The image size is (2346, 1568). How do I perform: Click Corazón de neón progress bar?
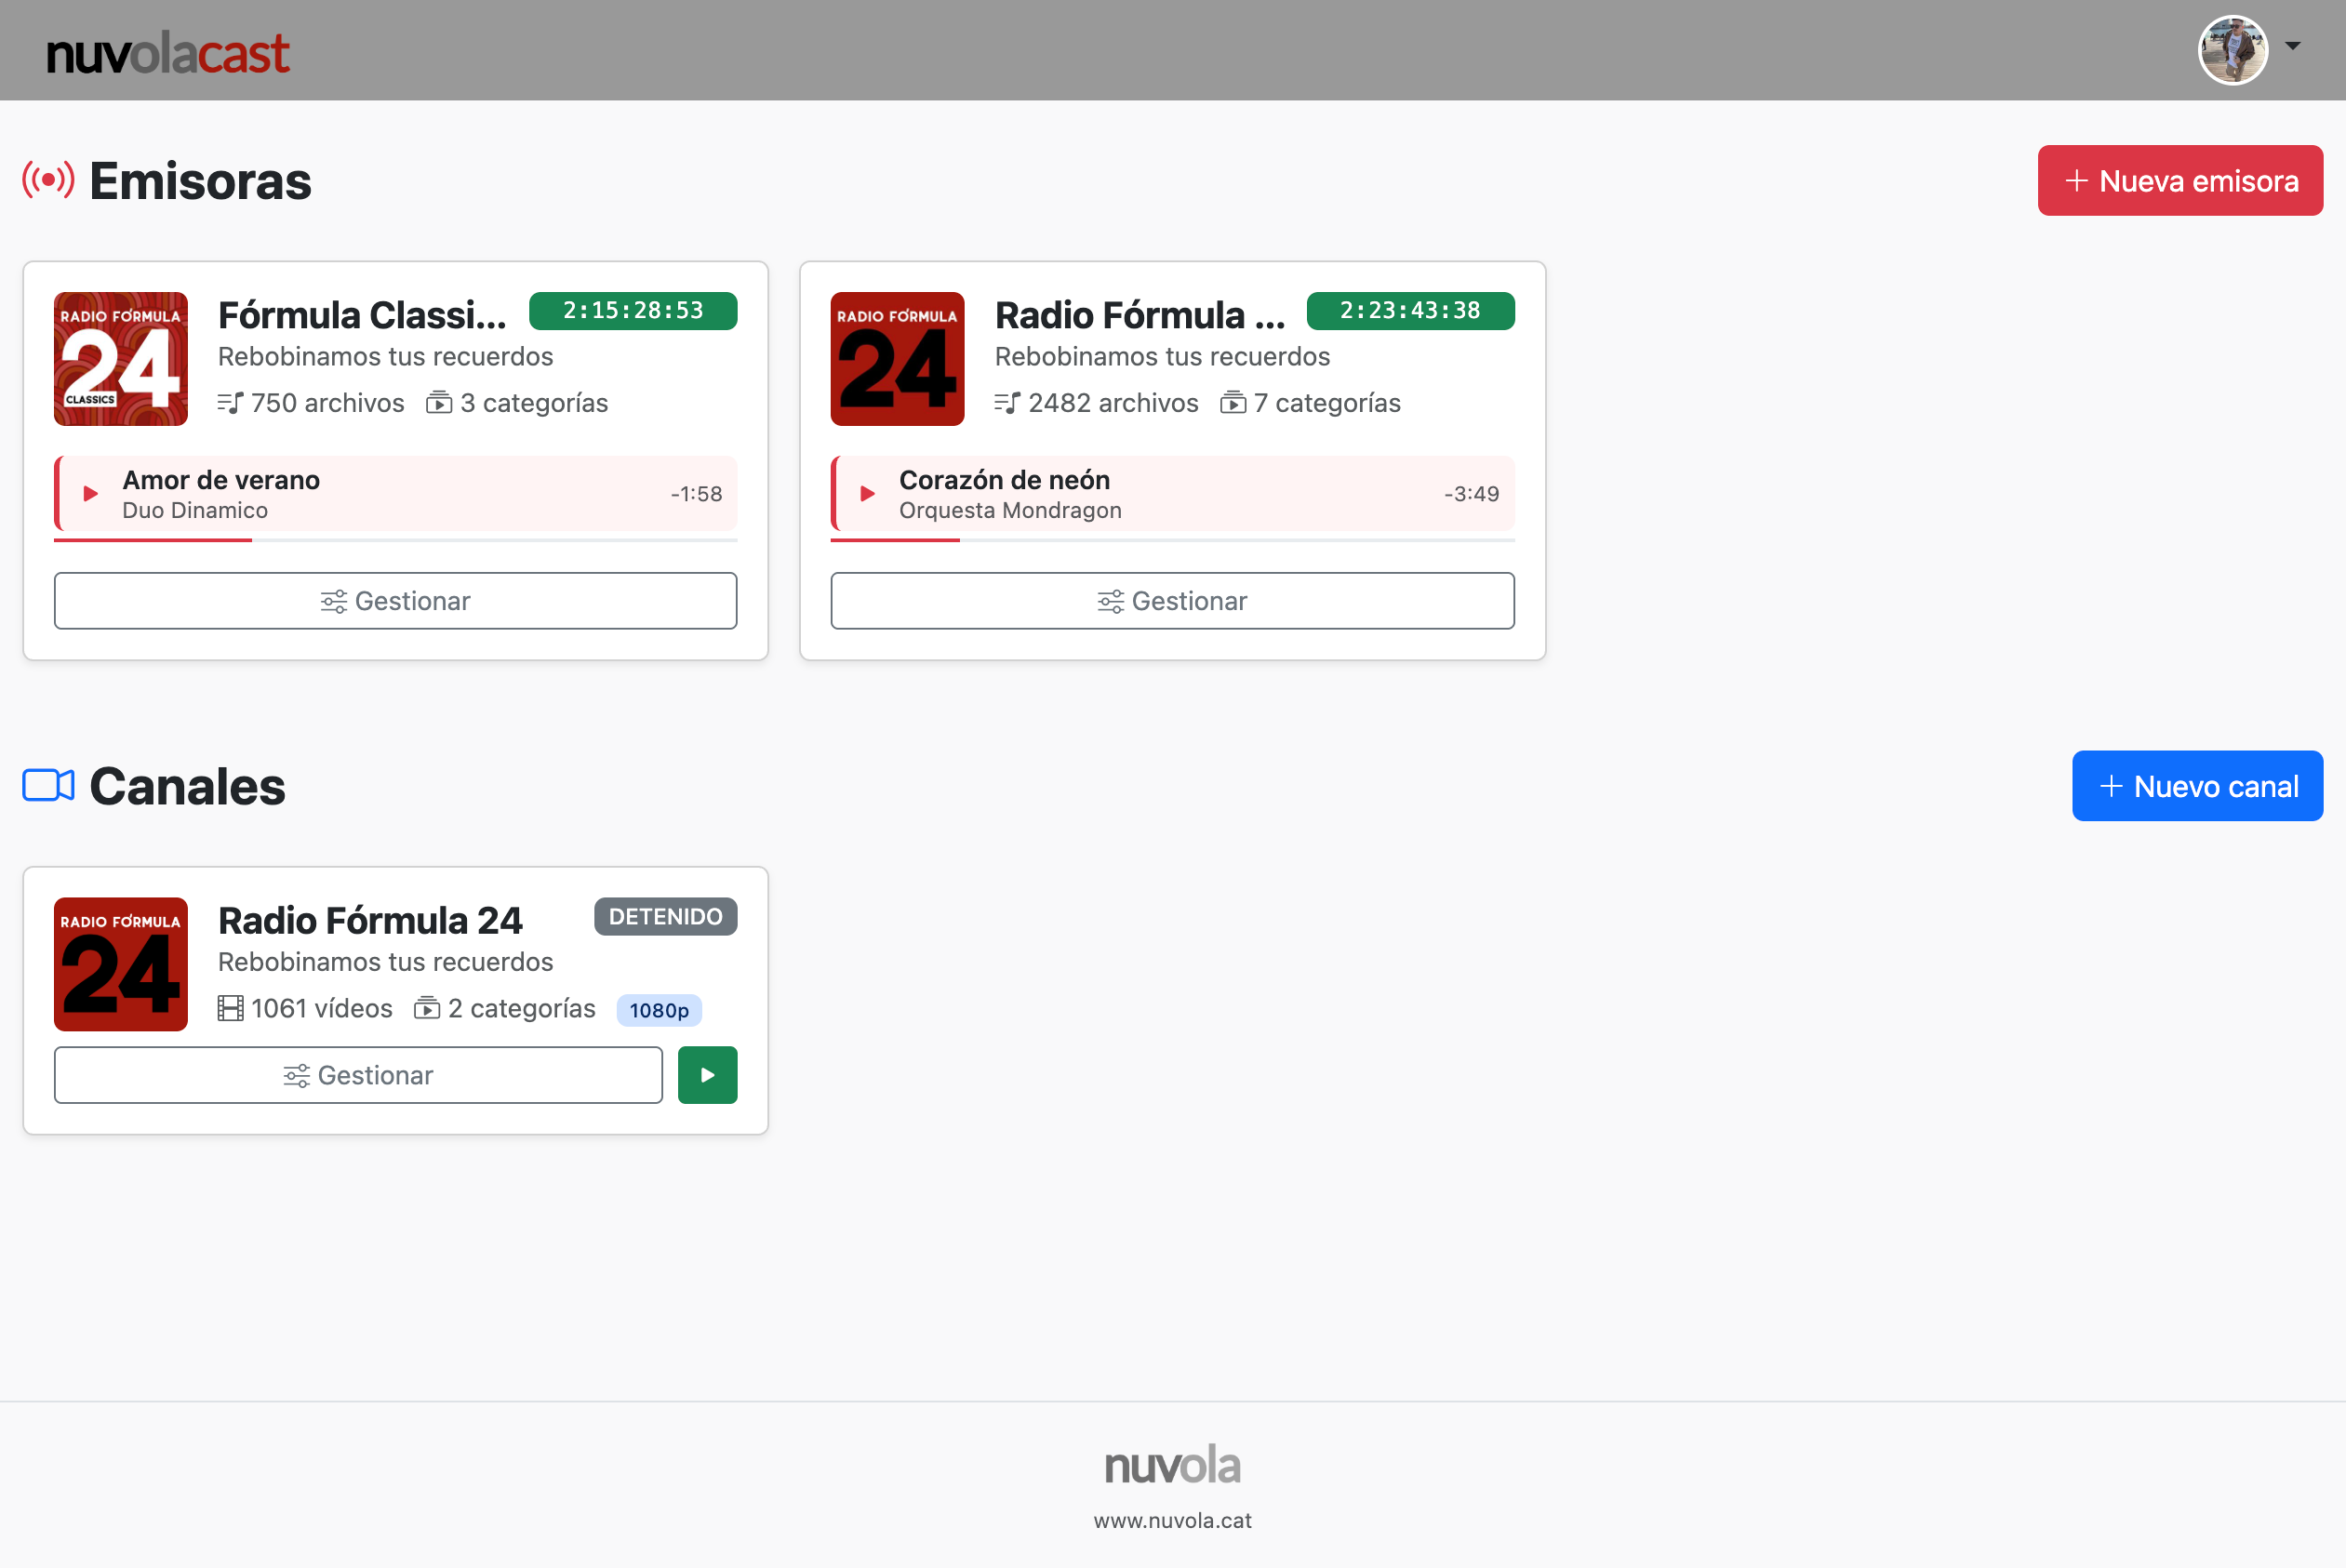[1172, 540]
